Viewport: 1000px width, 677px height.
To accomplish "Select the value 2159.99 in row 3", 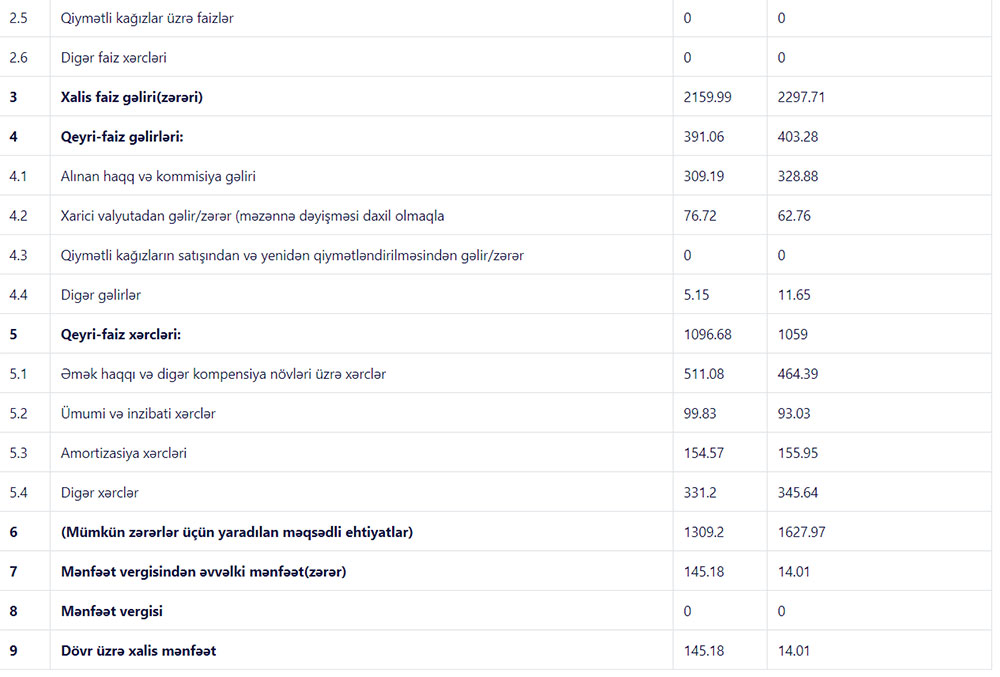I will 708,97.
